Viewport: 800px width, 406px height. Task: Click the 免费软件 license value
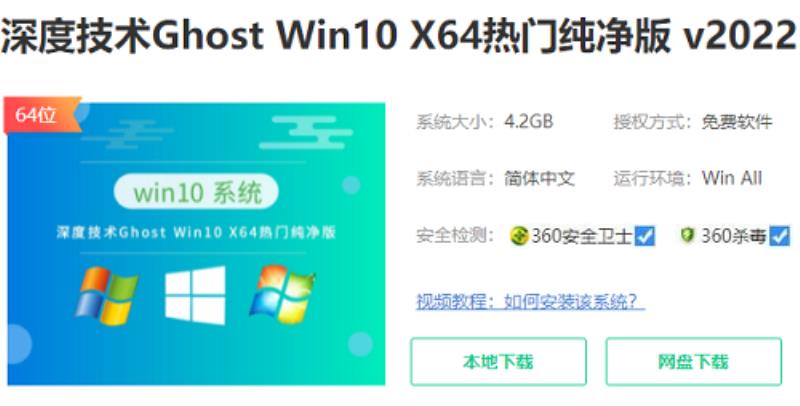point(737,122)
